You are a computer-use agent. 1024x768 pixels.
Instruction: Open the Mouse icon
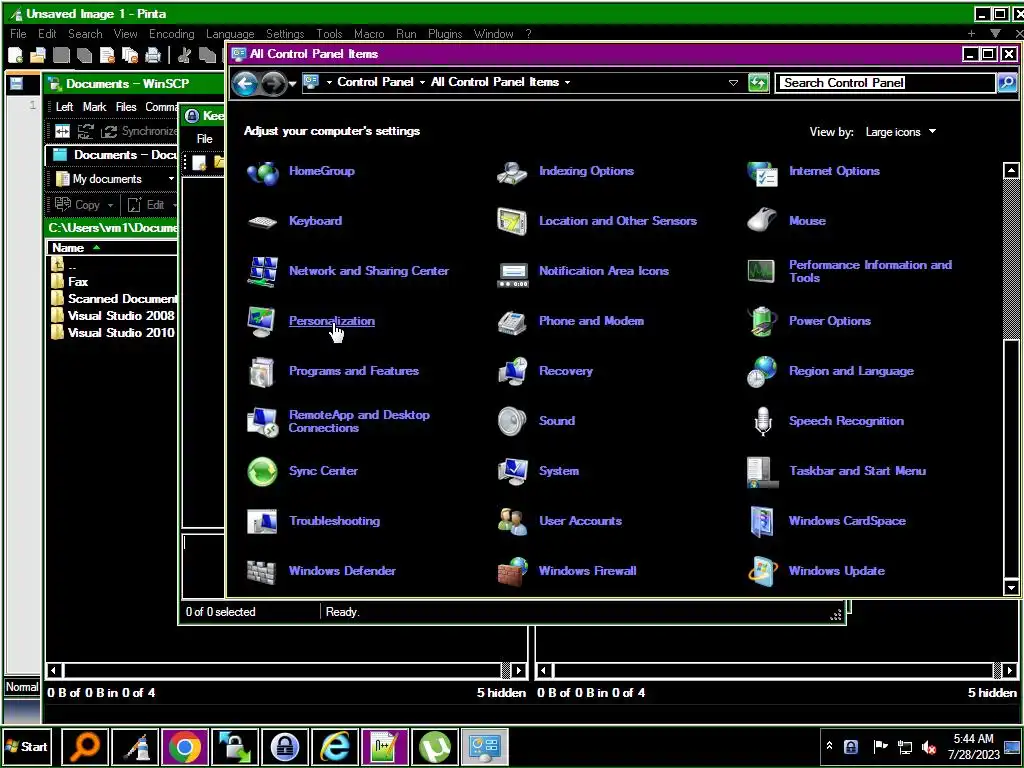761,221
